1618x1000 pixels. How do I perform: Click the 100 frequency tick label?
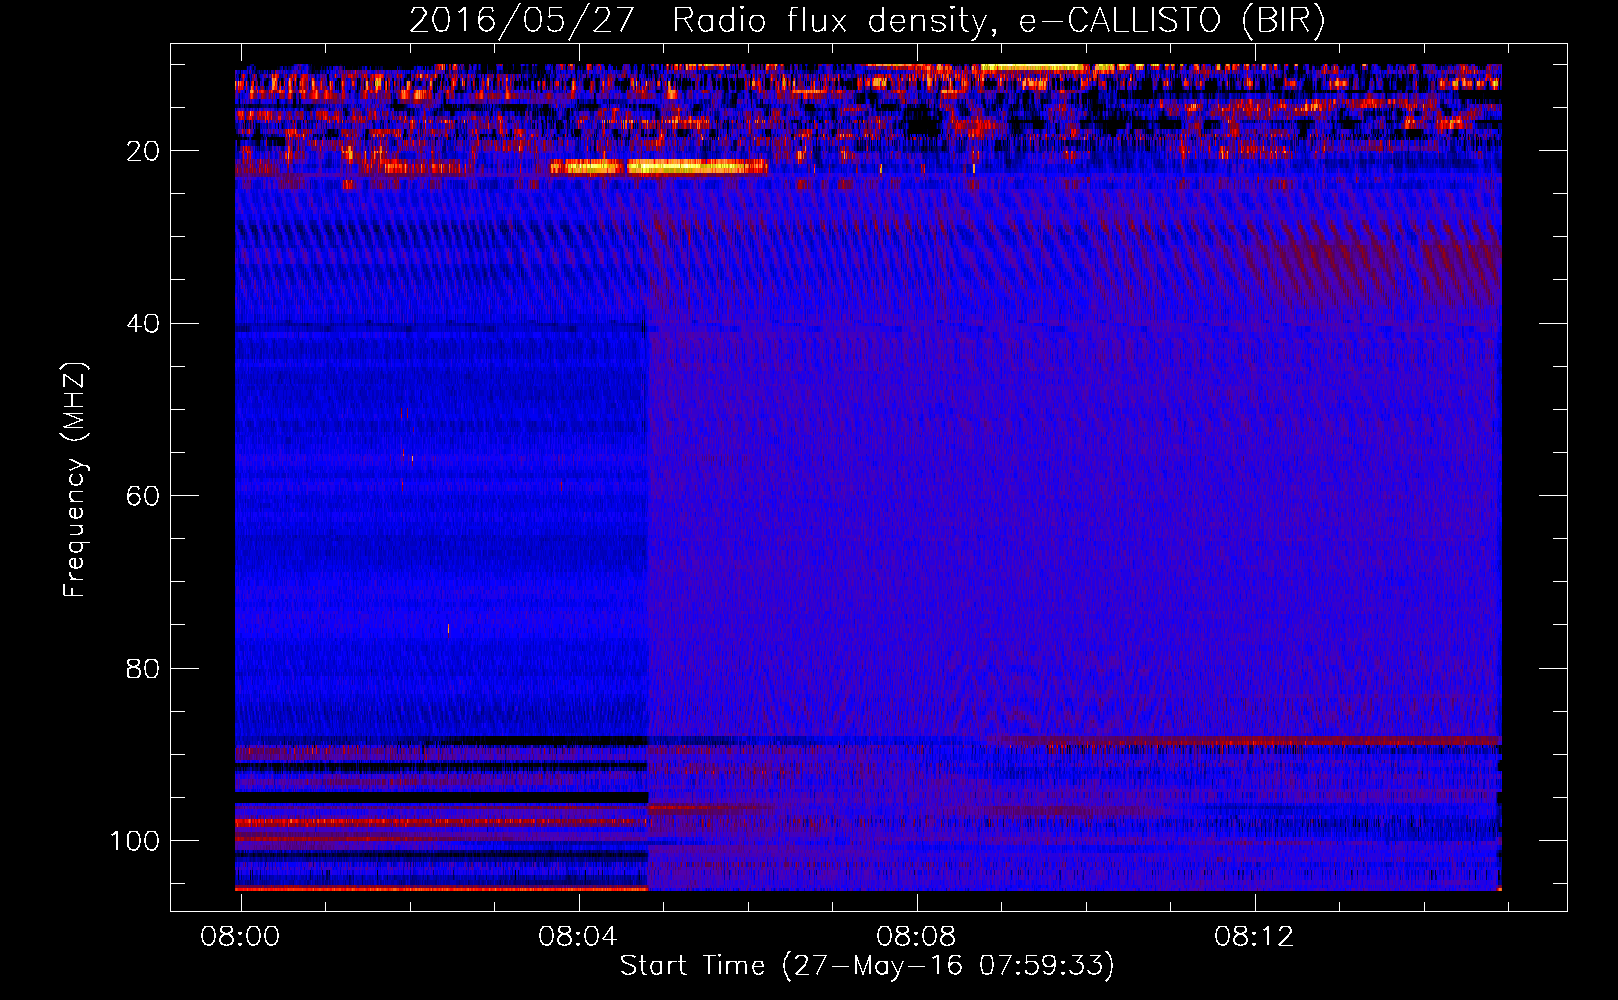tap(135, 841)
